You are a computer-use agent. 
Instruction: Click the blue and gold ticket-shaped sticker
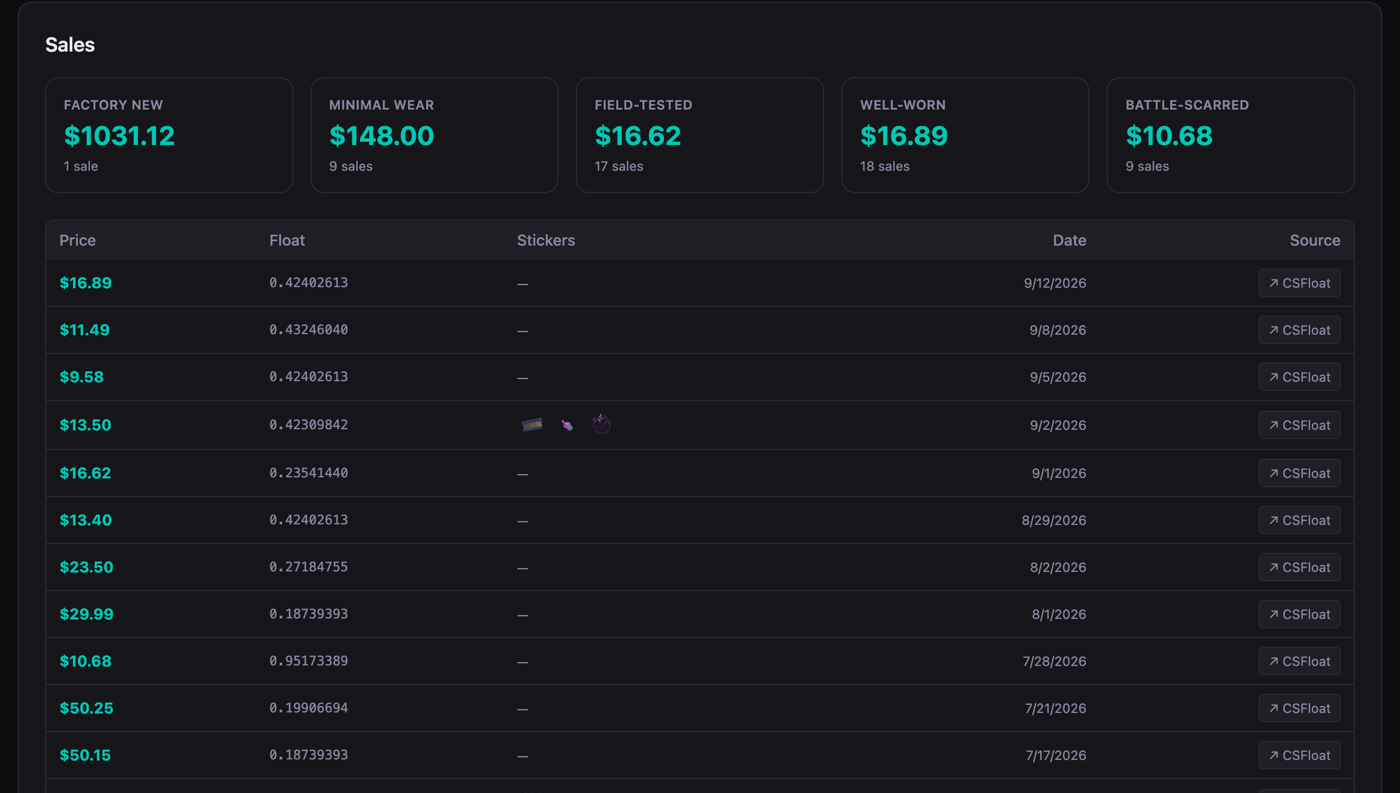click(x=532, y=425)
